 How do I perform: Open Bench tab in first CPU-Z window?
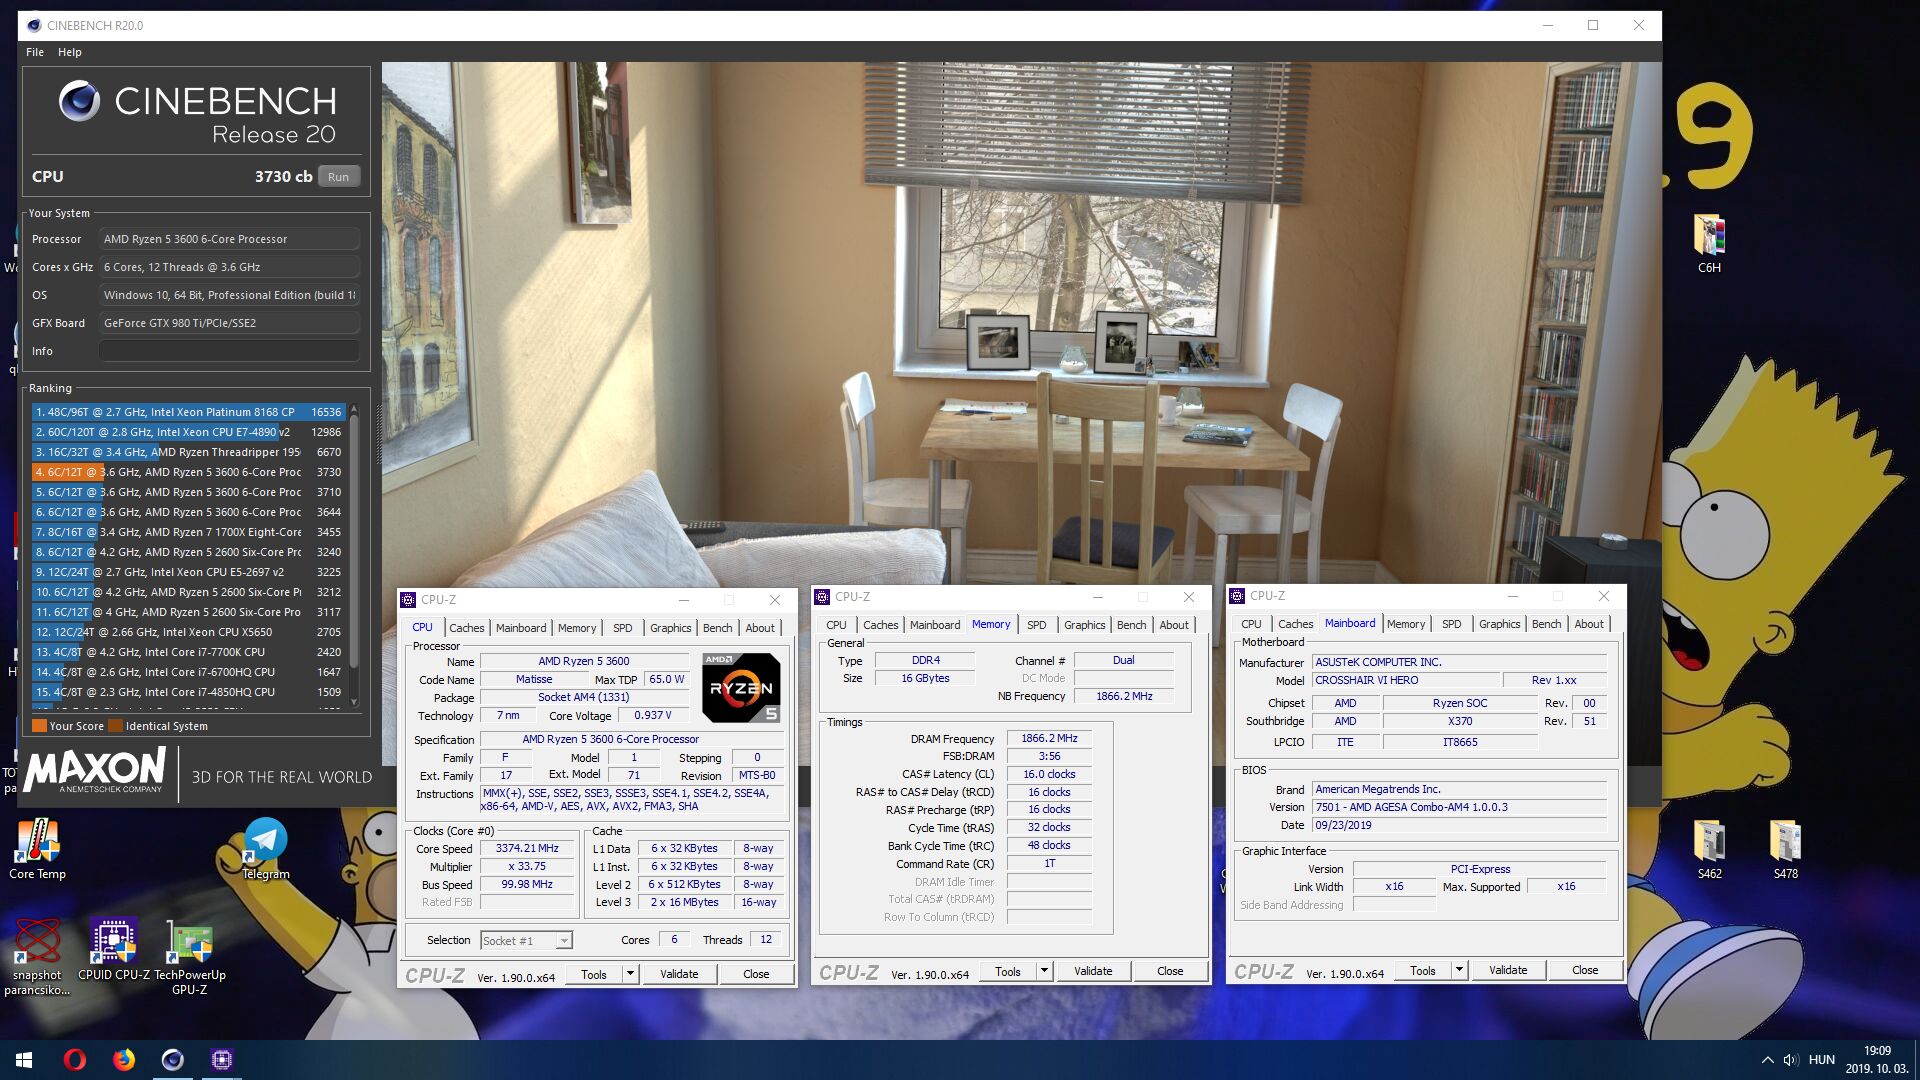pos(717,628)
